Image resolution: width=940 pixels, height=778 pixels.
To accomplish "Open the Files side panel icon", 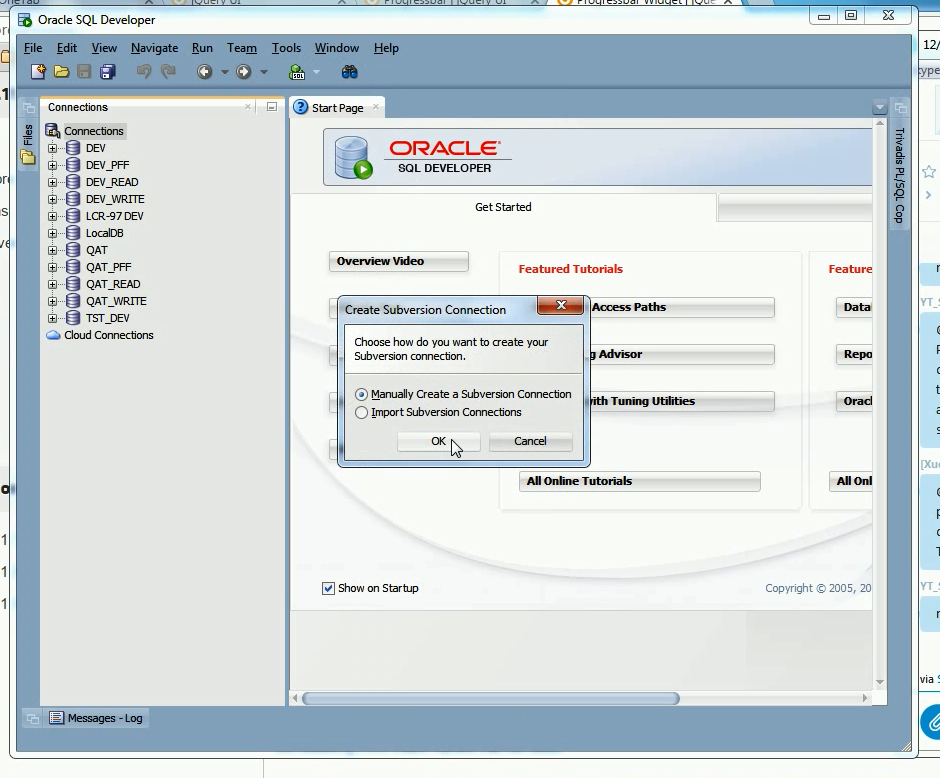I will coord(28,158).
